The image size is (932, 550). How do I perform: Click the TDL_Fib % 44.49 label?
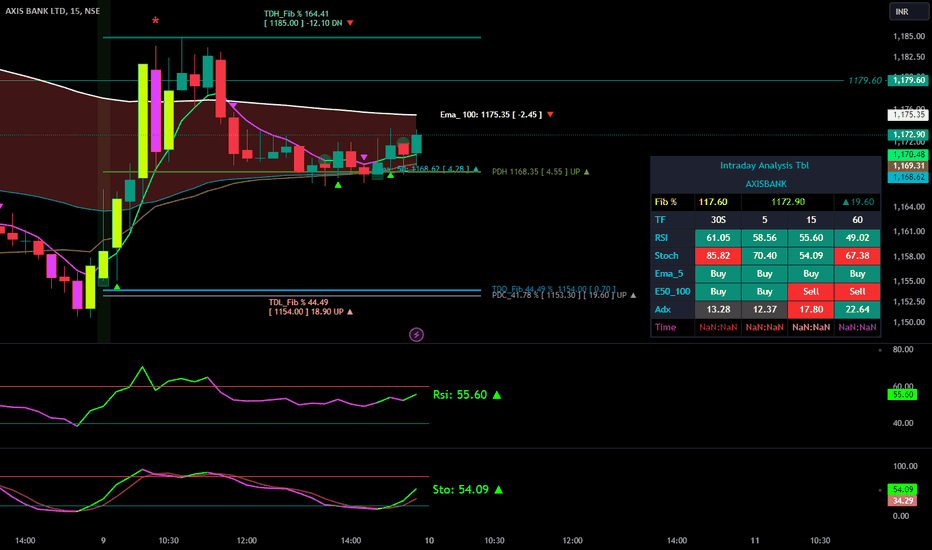pos(298,302)
